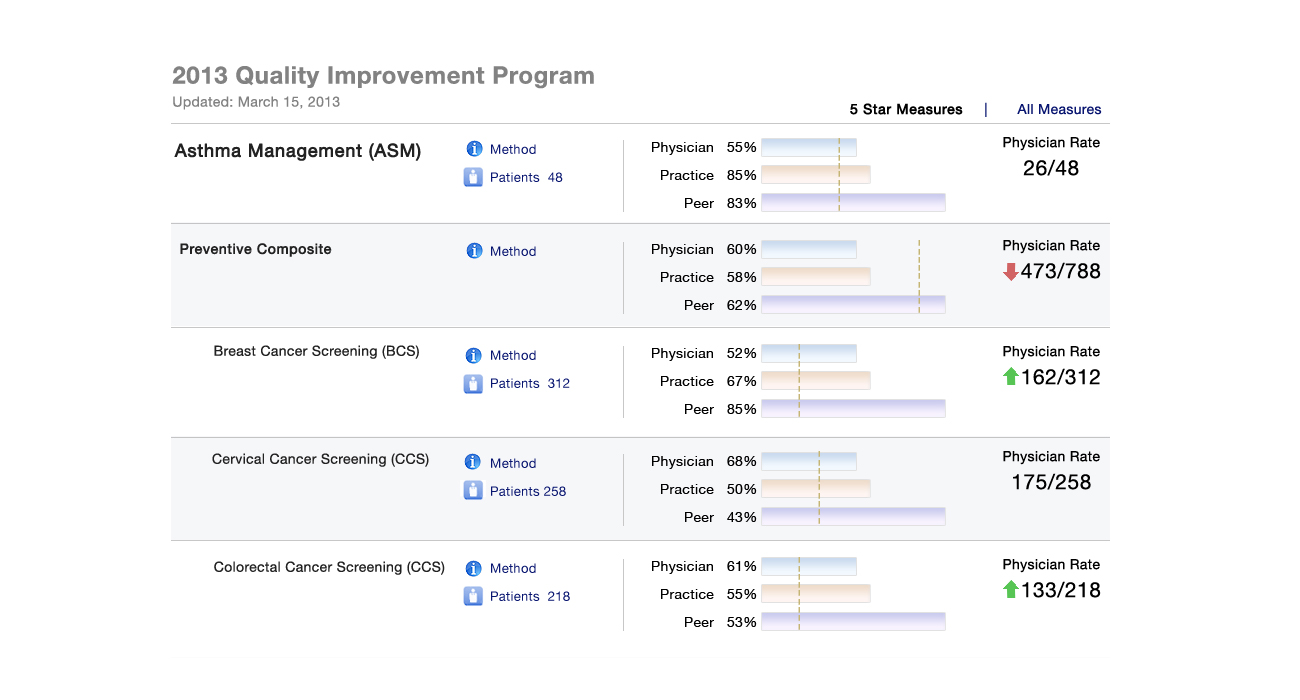Switch to the All Measures tab
1300x700 pixels.
pyautogui.click(x=1059, y=110)
